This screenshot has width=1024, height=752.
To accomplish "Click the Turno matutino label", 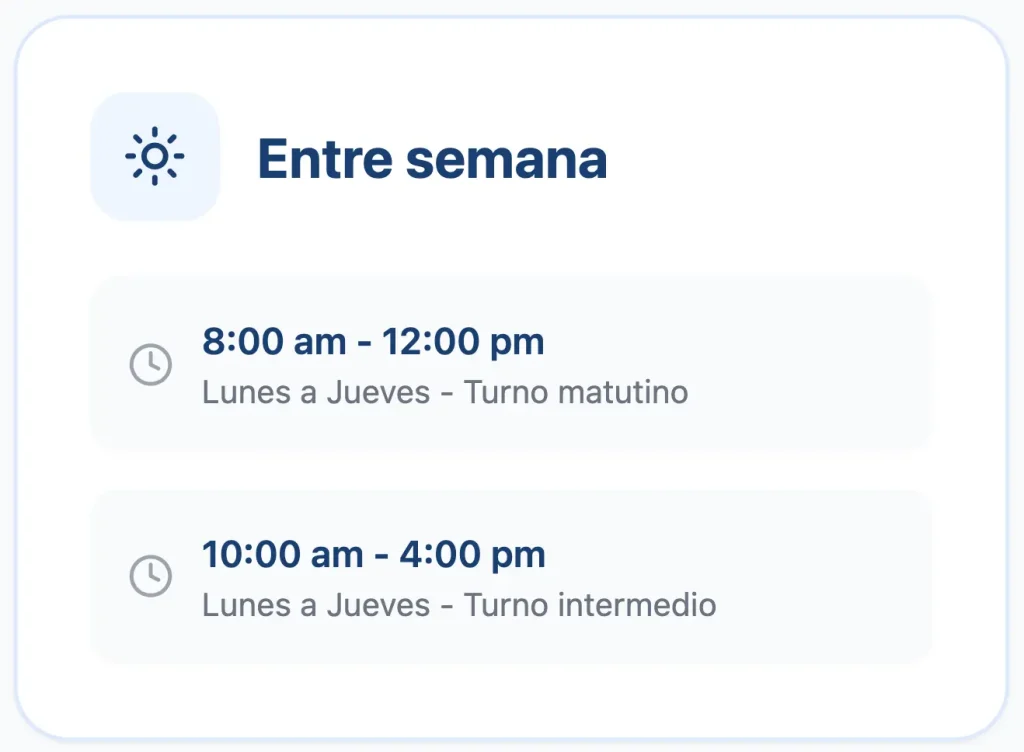I will pos(577,392).
